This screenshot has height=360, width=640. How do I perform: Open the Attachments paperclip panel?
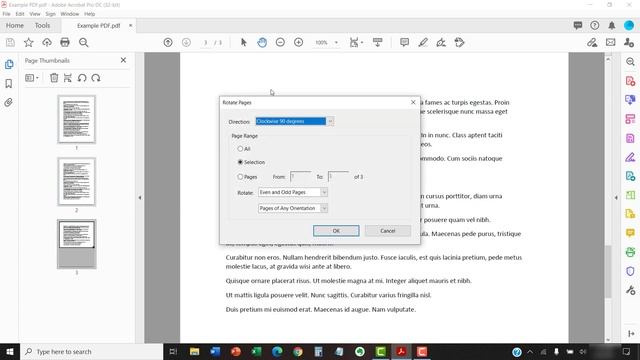9,102
